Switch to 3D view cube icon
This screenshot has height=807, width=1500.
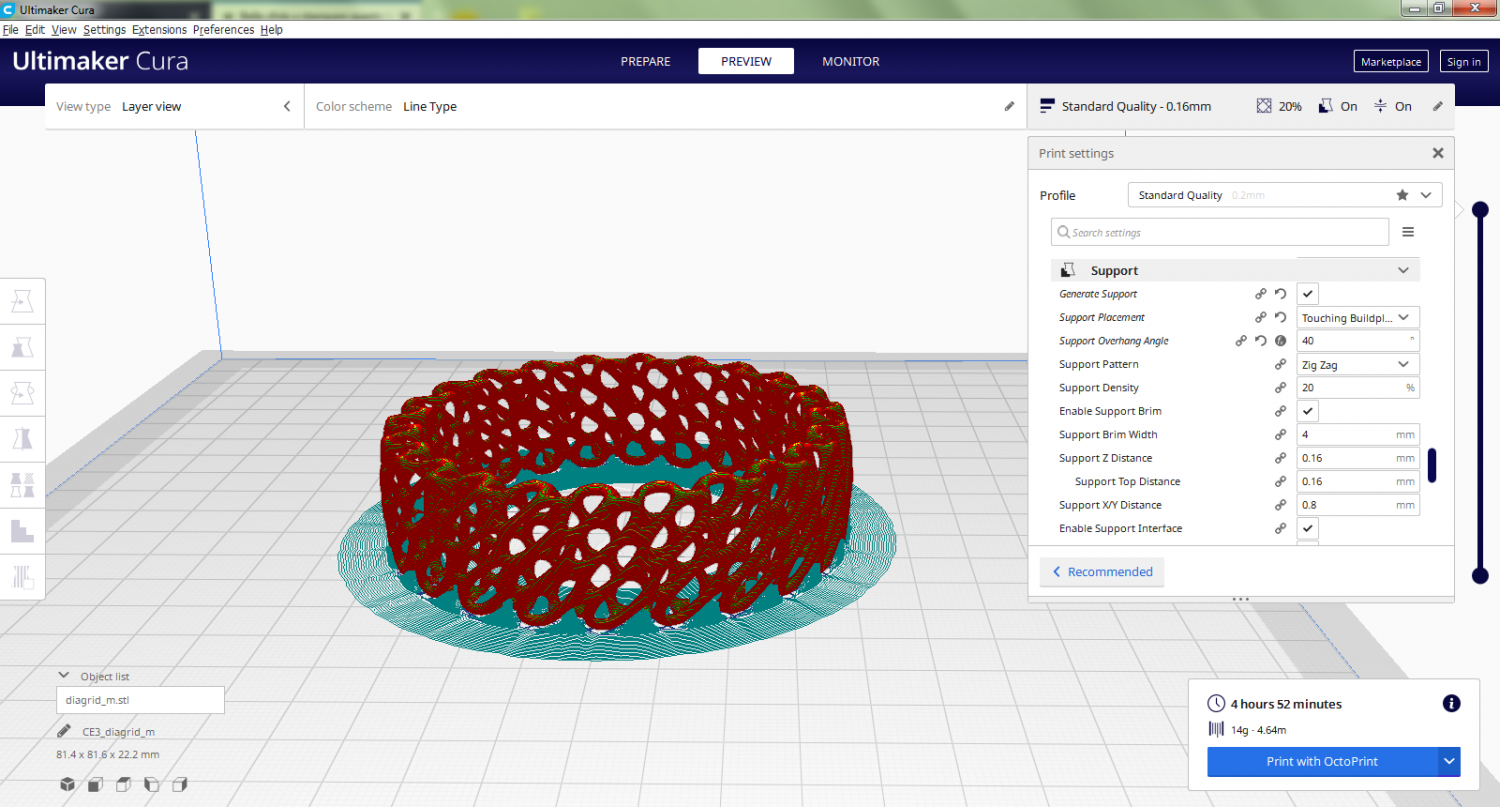point(66,784)
